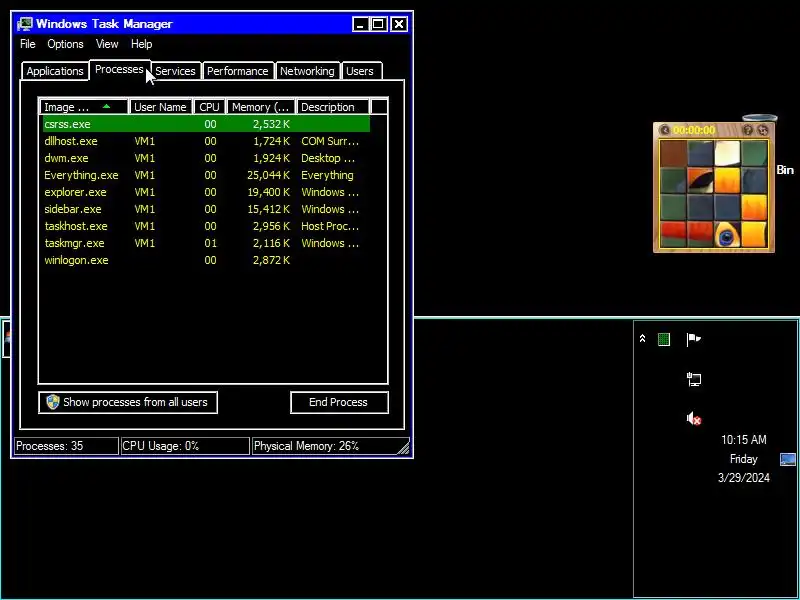
Task: Switch to the Performance tab
Action: (237, 71)
